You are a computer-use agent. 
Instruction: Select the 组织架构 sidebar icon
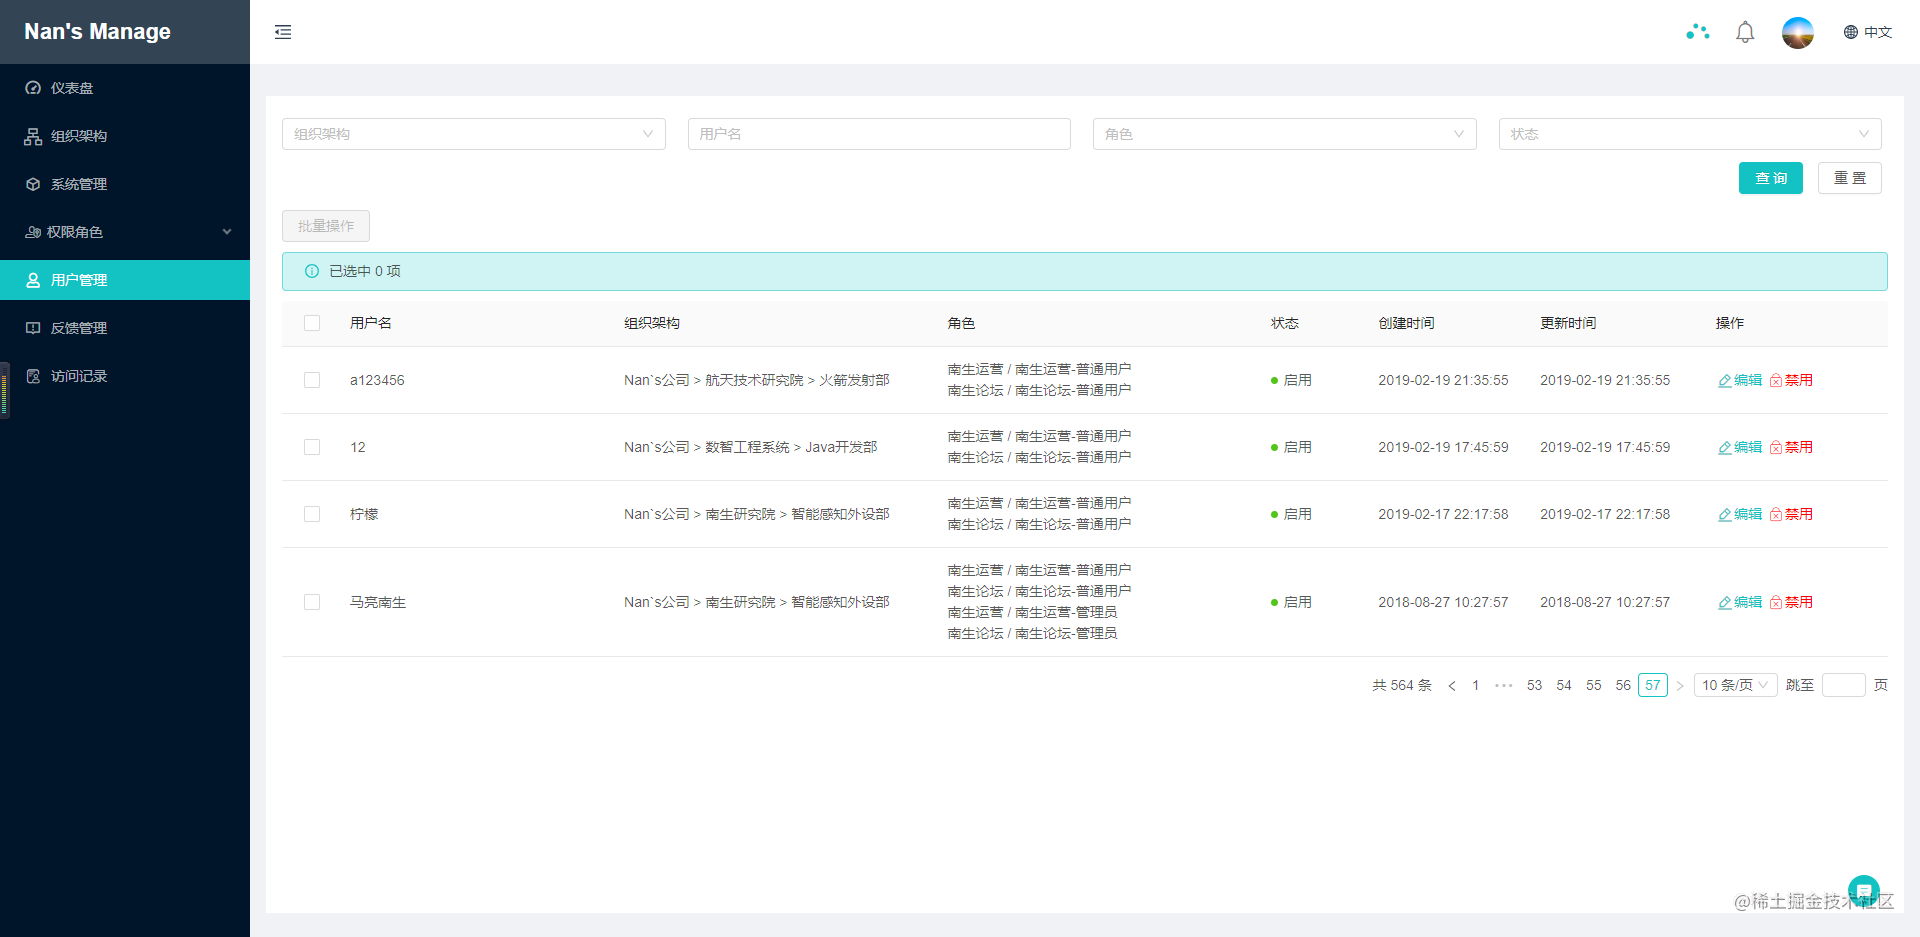32,136
